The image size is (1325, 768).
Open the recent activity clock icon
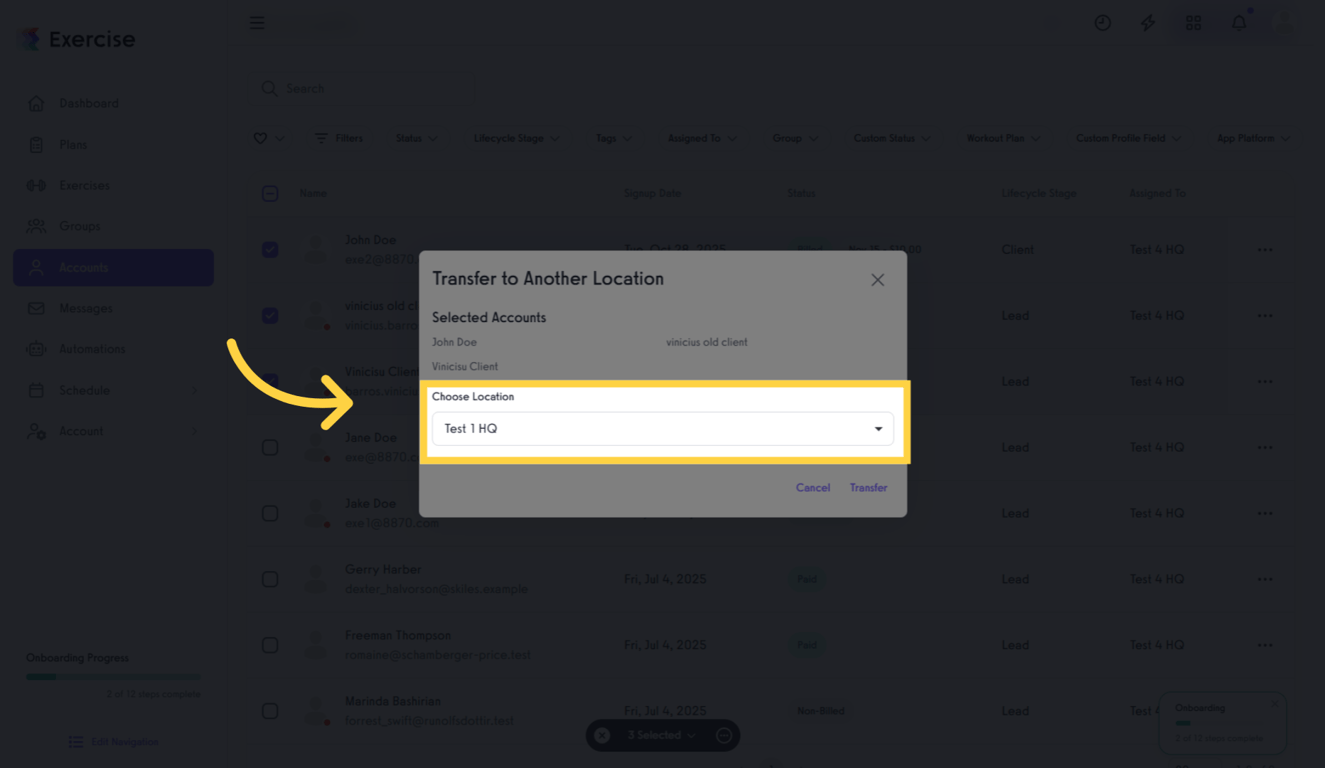(x=1102, y=22)
